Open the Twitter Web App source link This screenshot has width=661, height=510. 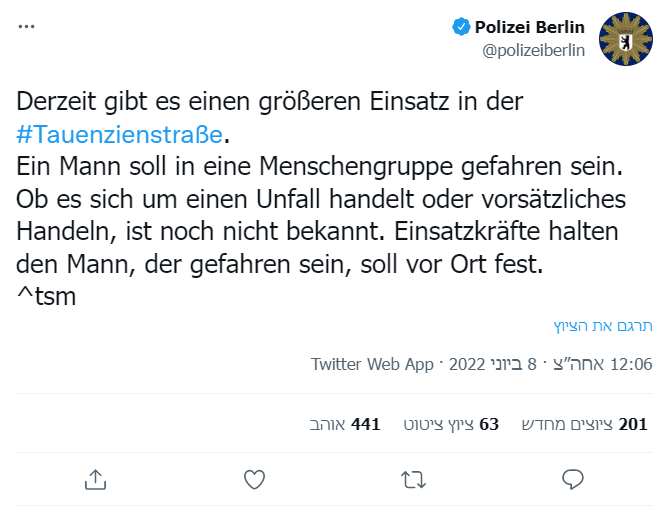click(372, 364)
